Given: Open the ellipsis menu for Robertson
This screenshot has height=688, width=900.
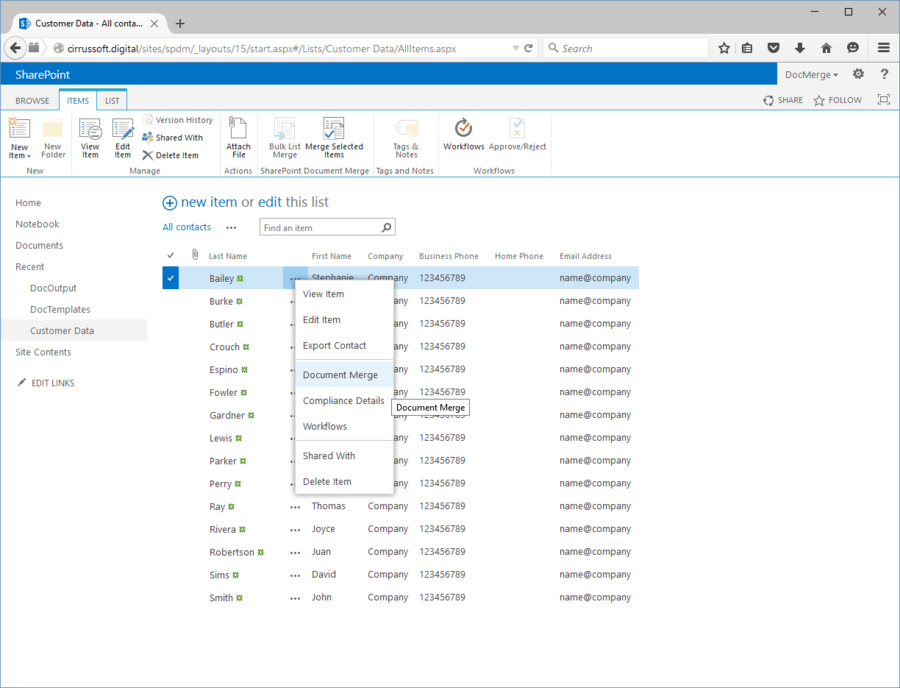Looking at the screenshot, I should point(295,553).
